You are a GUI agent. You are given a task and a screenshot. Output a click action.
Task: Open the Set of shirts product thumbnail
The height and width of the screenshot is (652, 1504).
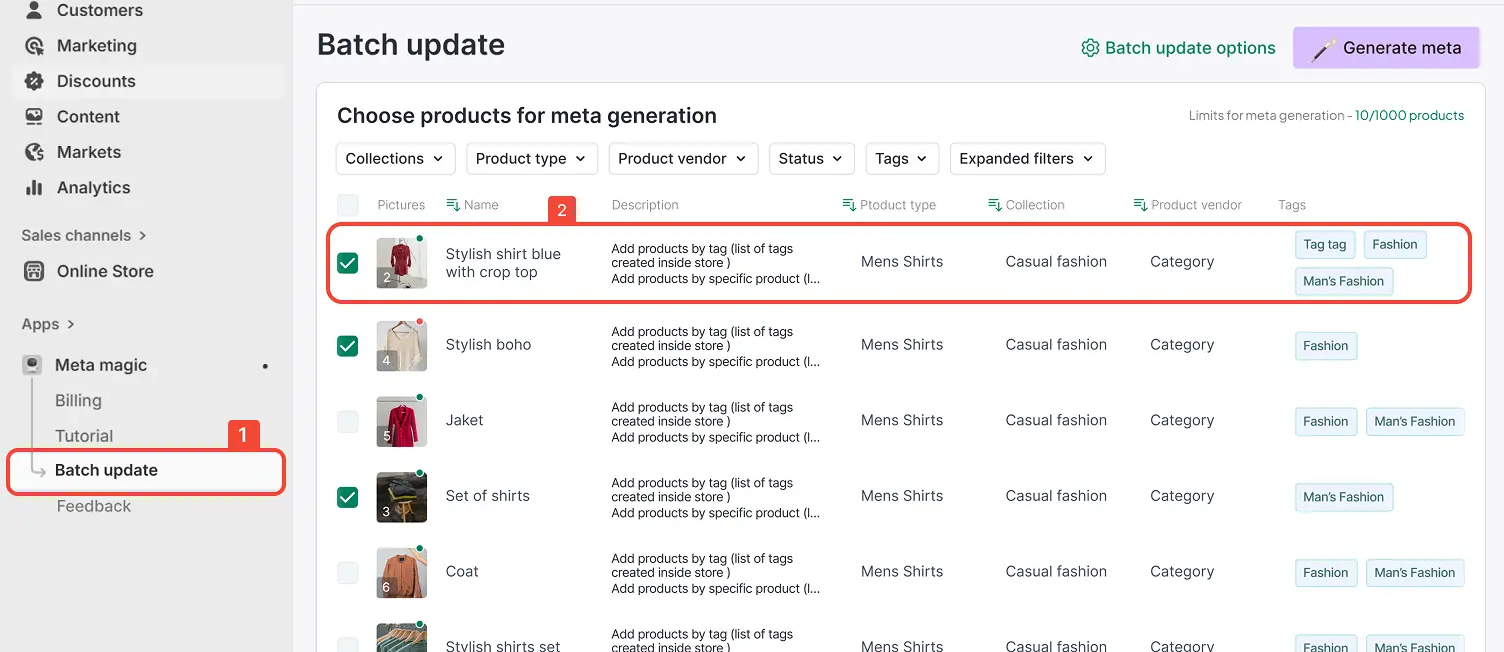(x=401, y=496)
